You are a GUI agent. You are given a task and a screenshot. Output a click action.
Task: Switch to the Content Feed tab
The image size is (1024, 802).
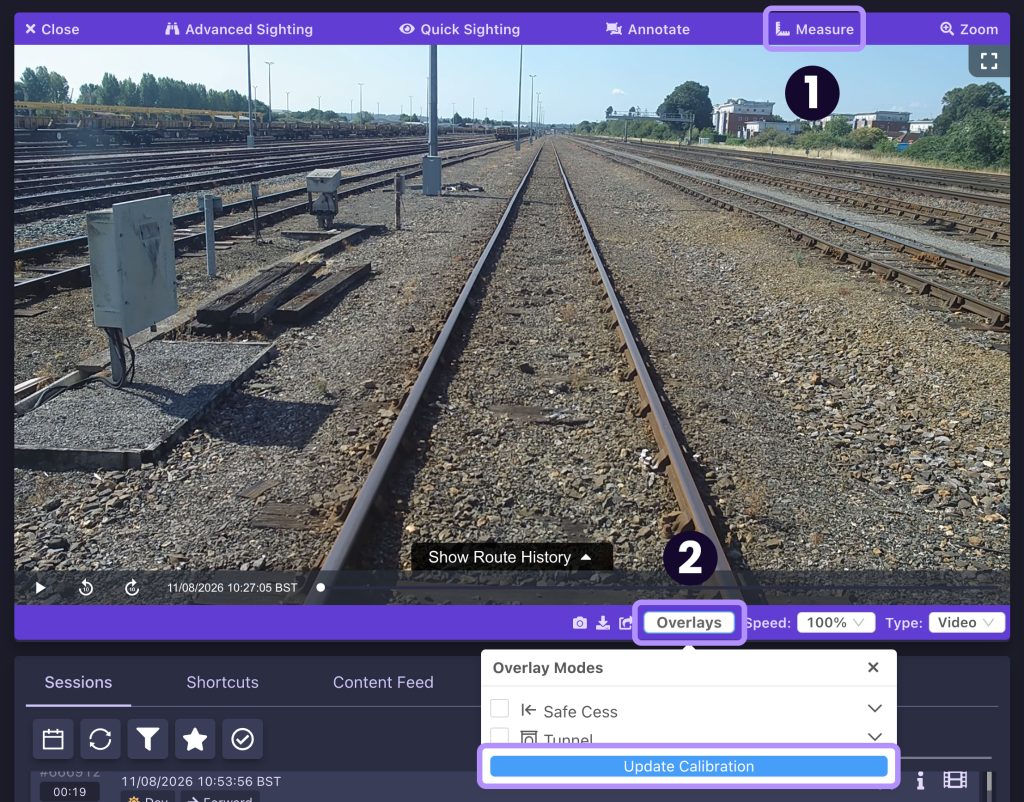pos(383,682)
